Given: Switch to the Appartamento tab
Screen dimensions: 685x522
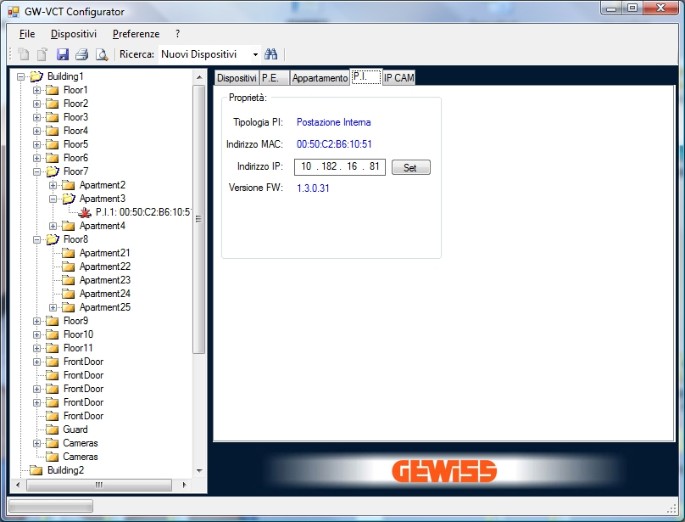Looking at the screenshot, I should tap(320, 78).
